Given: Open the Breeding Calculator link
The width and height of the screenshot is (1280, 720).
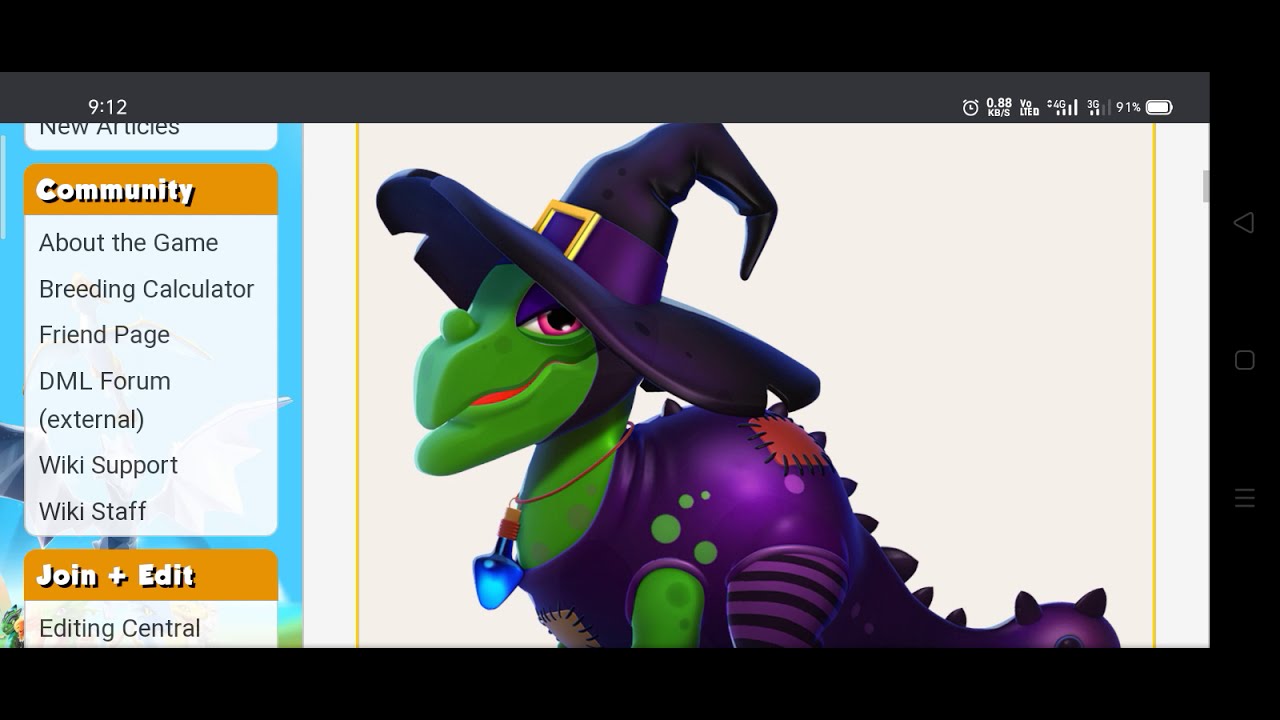Looking at the screenshot, I should 146,289.
